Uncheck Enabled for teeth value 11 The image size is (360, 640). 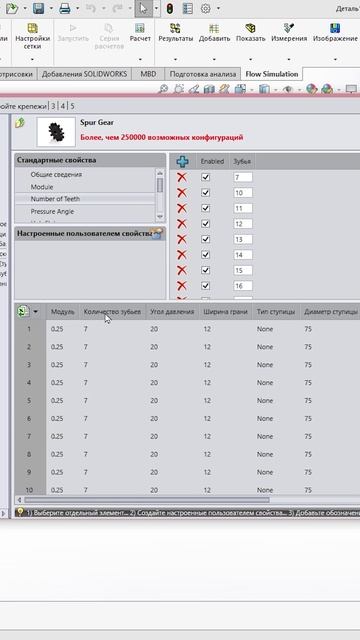point(205,208)
